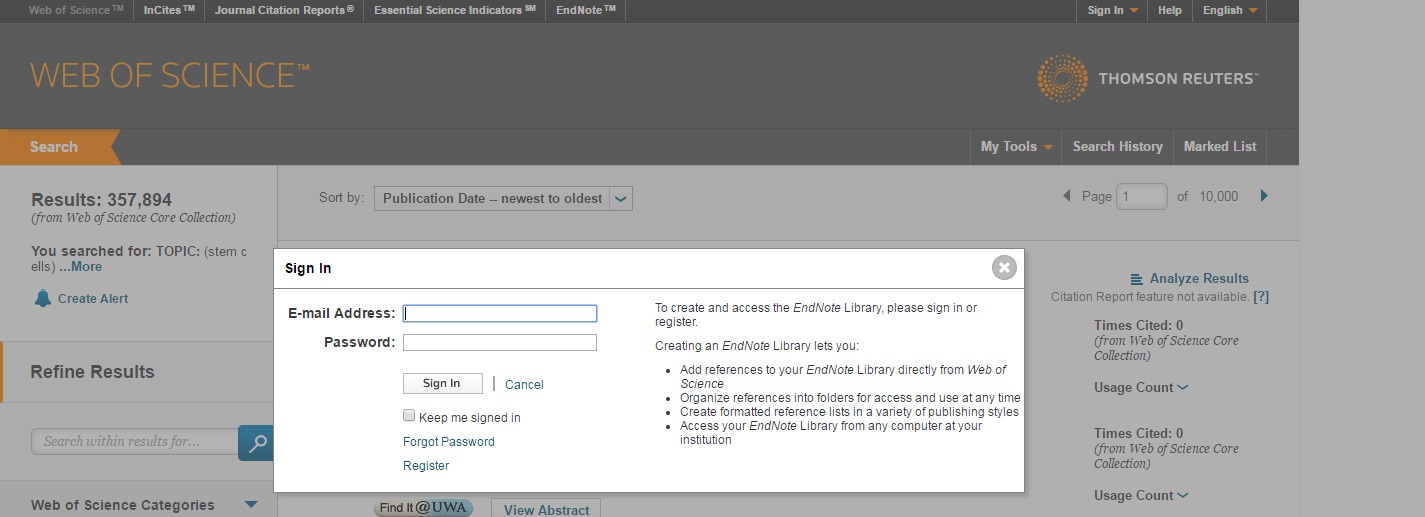Expand first Usage Count chevron
1425x517 pixels.
[1183, 388]
